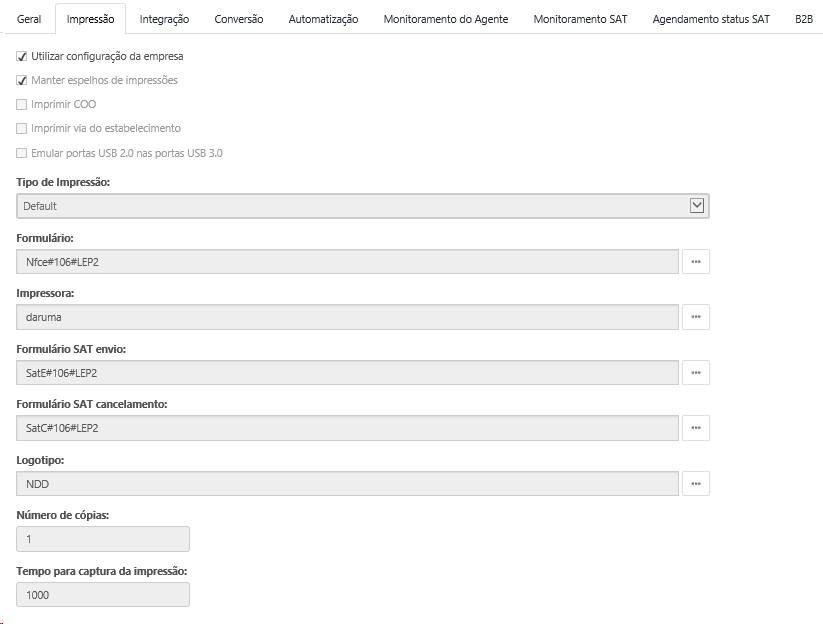Open the Integração tab

click(x=164, y=19)
